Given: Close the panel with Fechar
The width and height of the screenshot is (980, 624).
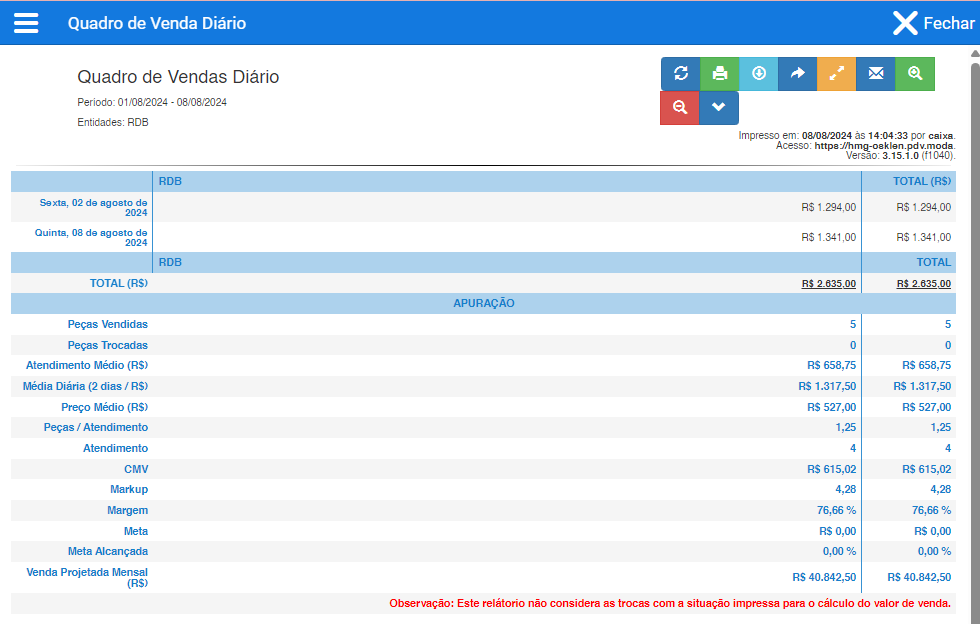Looking at the screenshot, I should coord(932,23).
